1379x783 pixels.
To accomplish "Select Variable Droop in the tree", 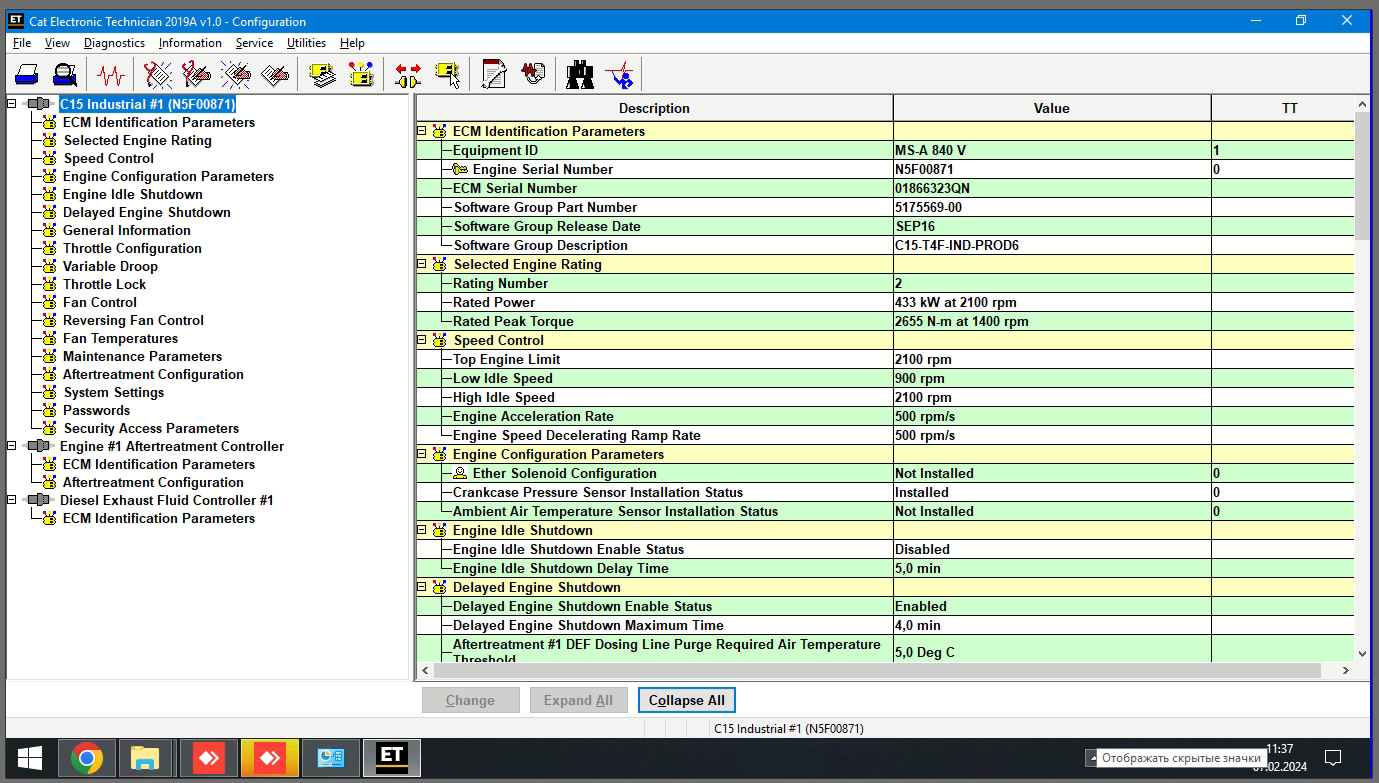I will (110, 266).
